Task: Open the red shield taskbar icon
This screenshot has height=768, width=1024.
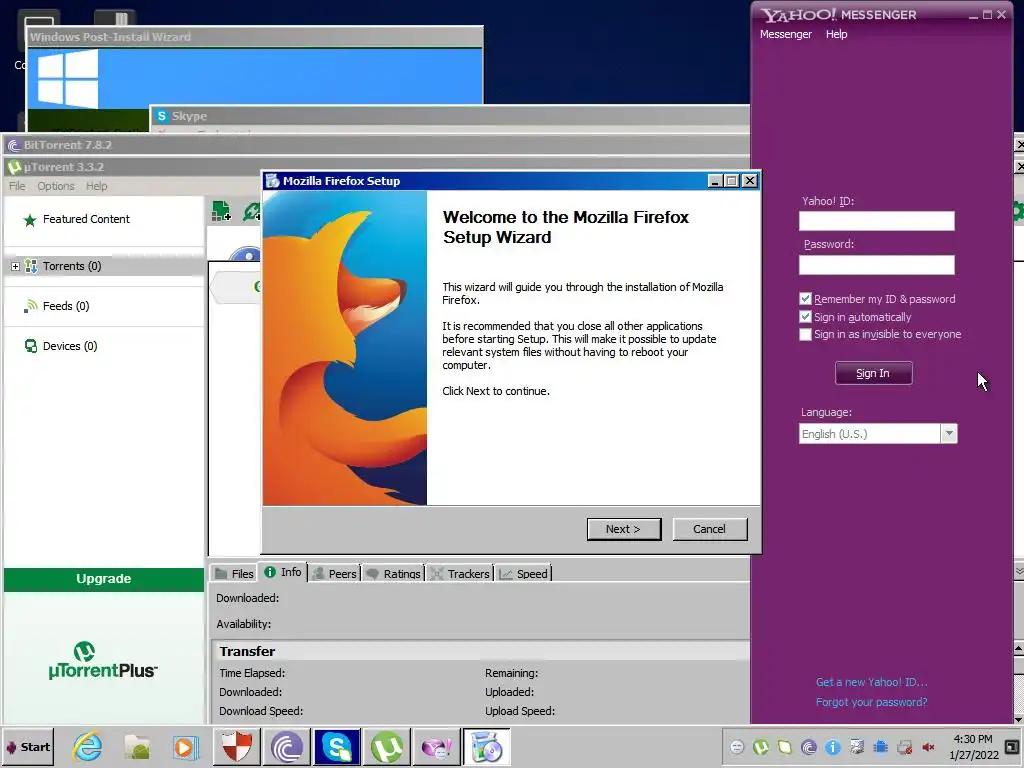Action: pos(237,747)
